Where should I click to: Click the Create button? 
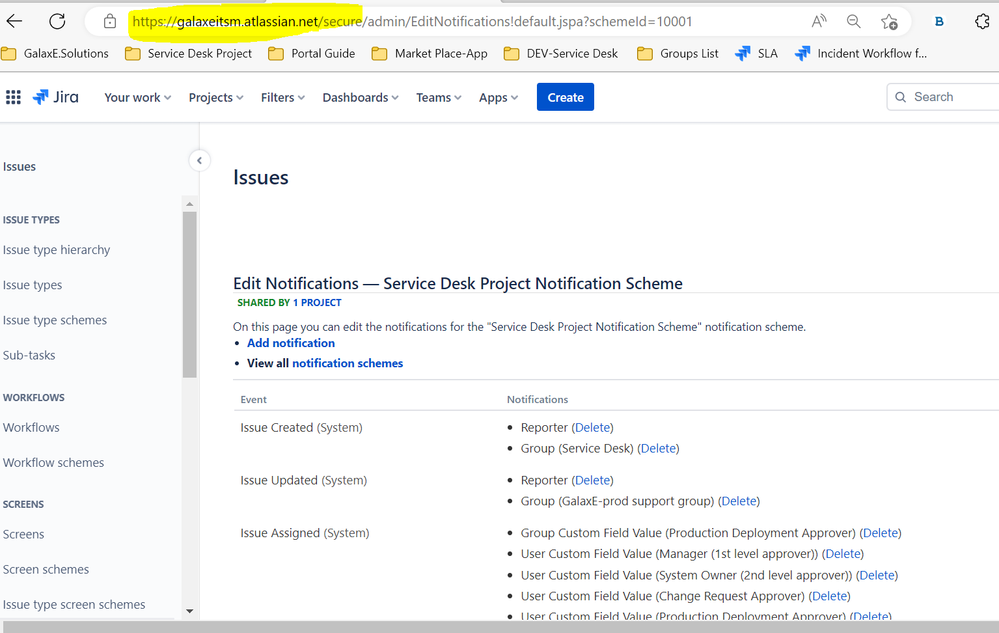[565, 97]
